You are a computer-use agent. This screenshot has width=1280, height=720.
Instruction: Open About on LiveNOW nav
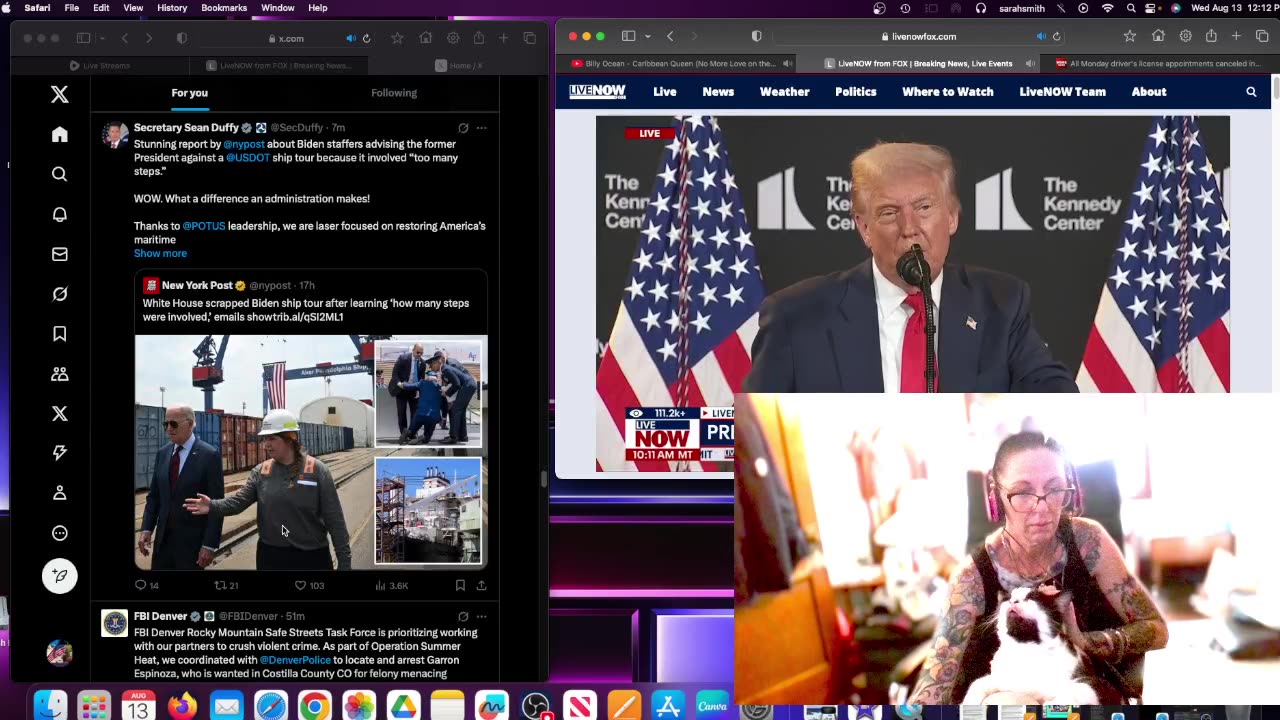tap(1149, 92)
